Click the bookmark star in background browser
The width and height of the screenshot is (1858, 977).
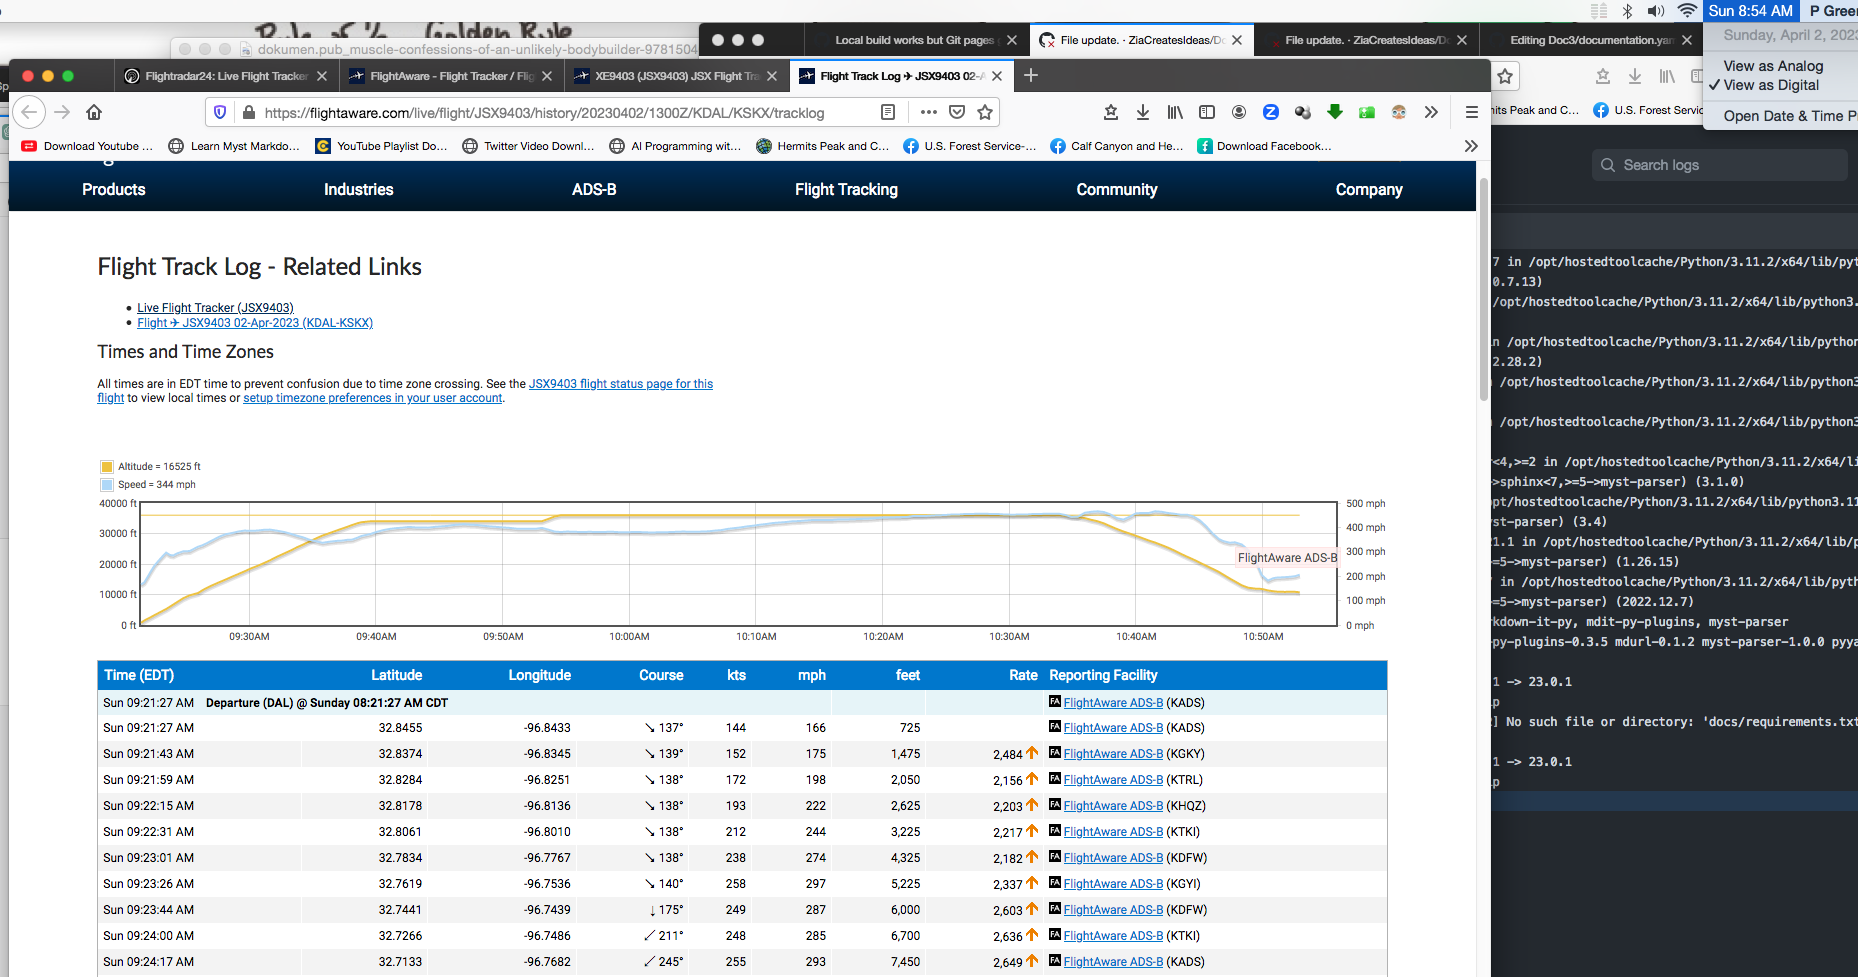1505,76
